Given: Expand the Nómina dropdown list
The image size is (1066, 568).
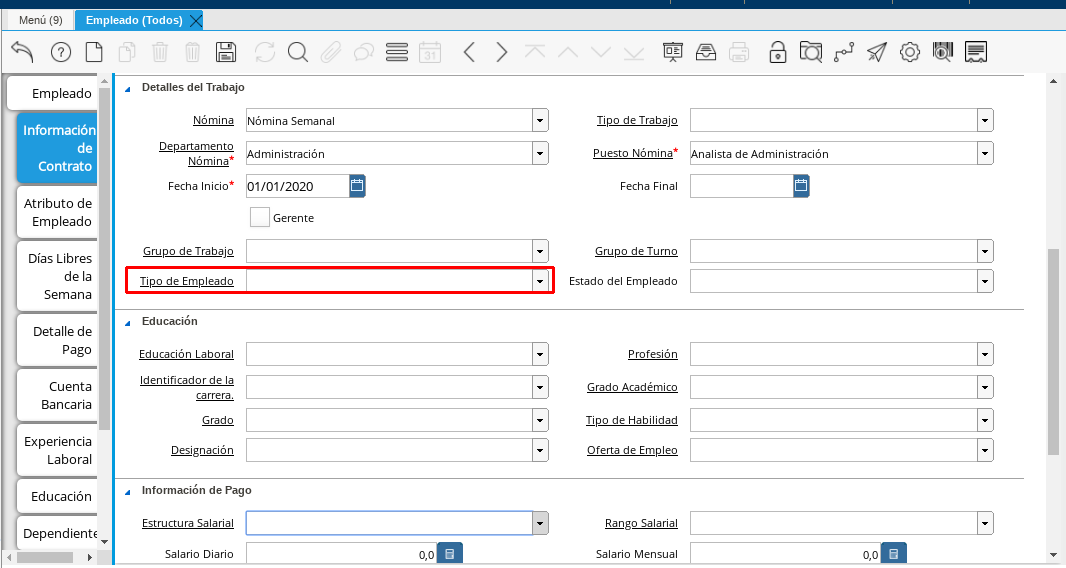Looking at the screenshot, I should [x=540, y=121].
